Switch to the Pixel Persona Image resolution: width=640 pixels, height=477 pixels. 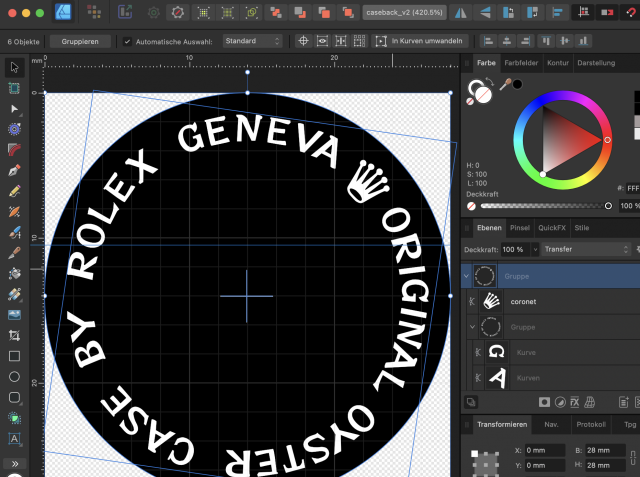pos(94,12)
